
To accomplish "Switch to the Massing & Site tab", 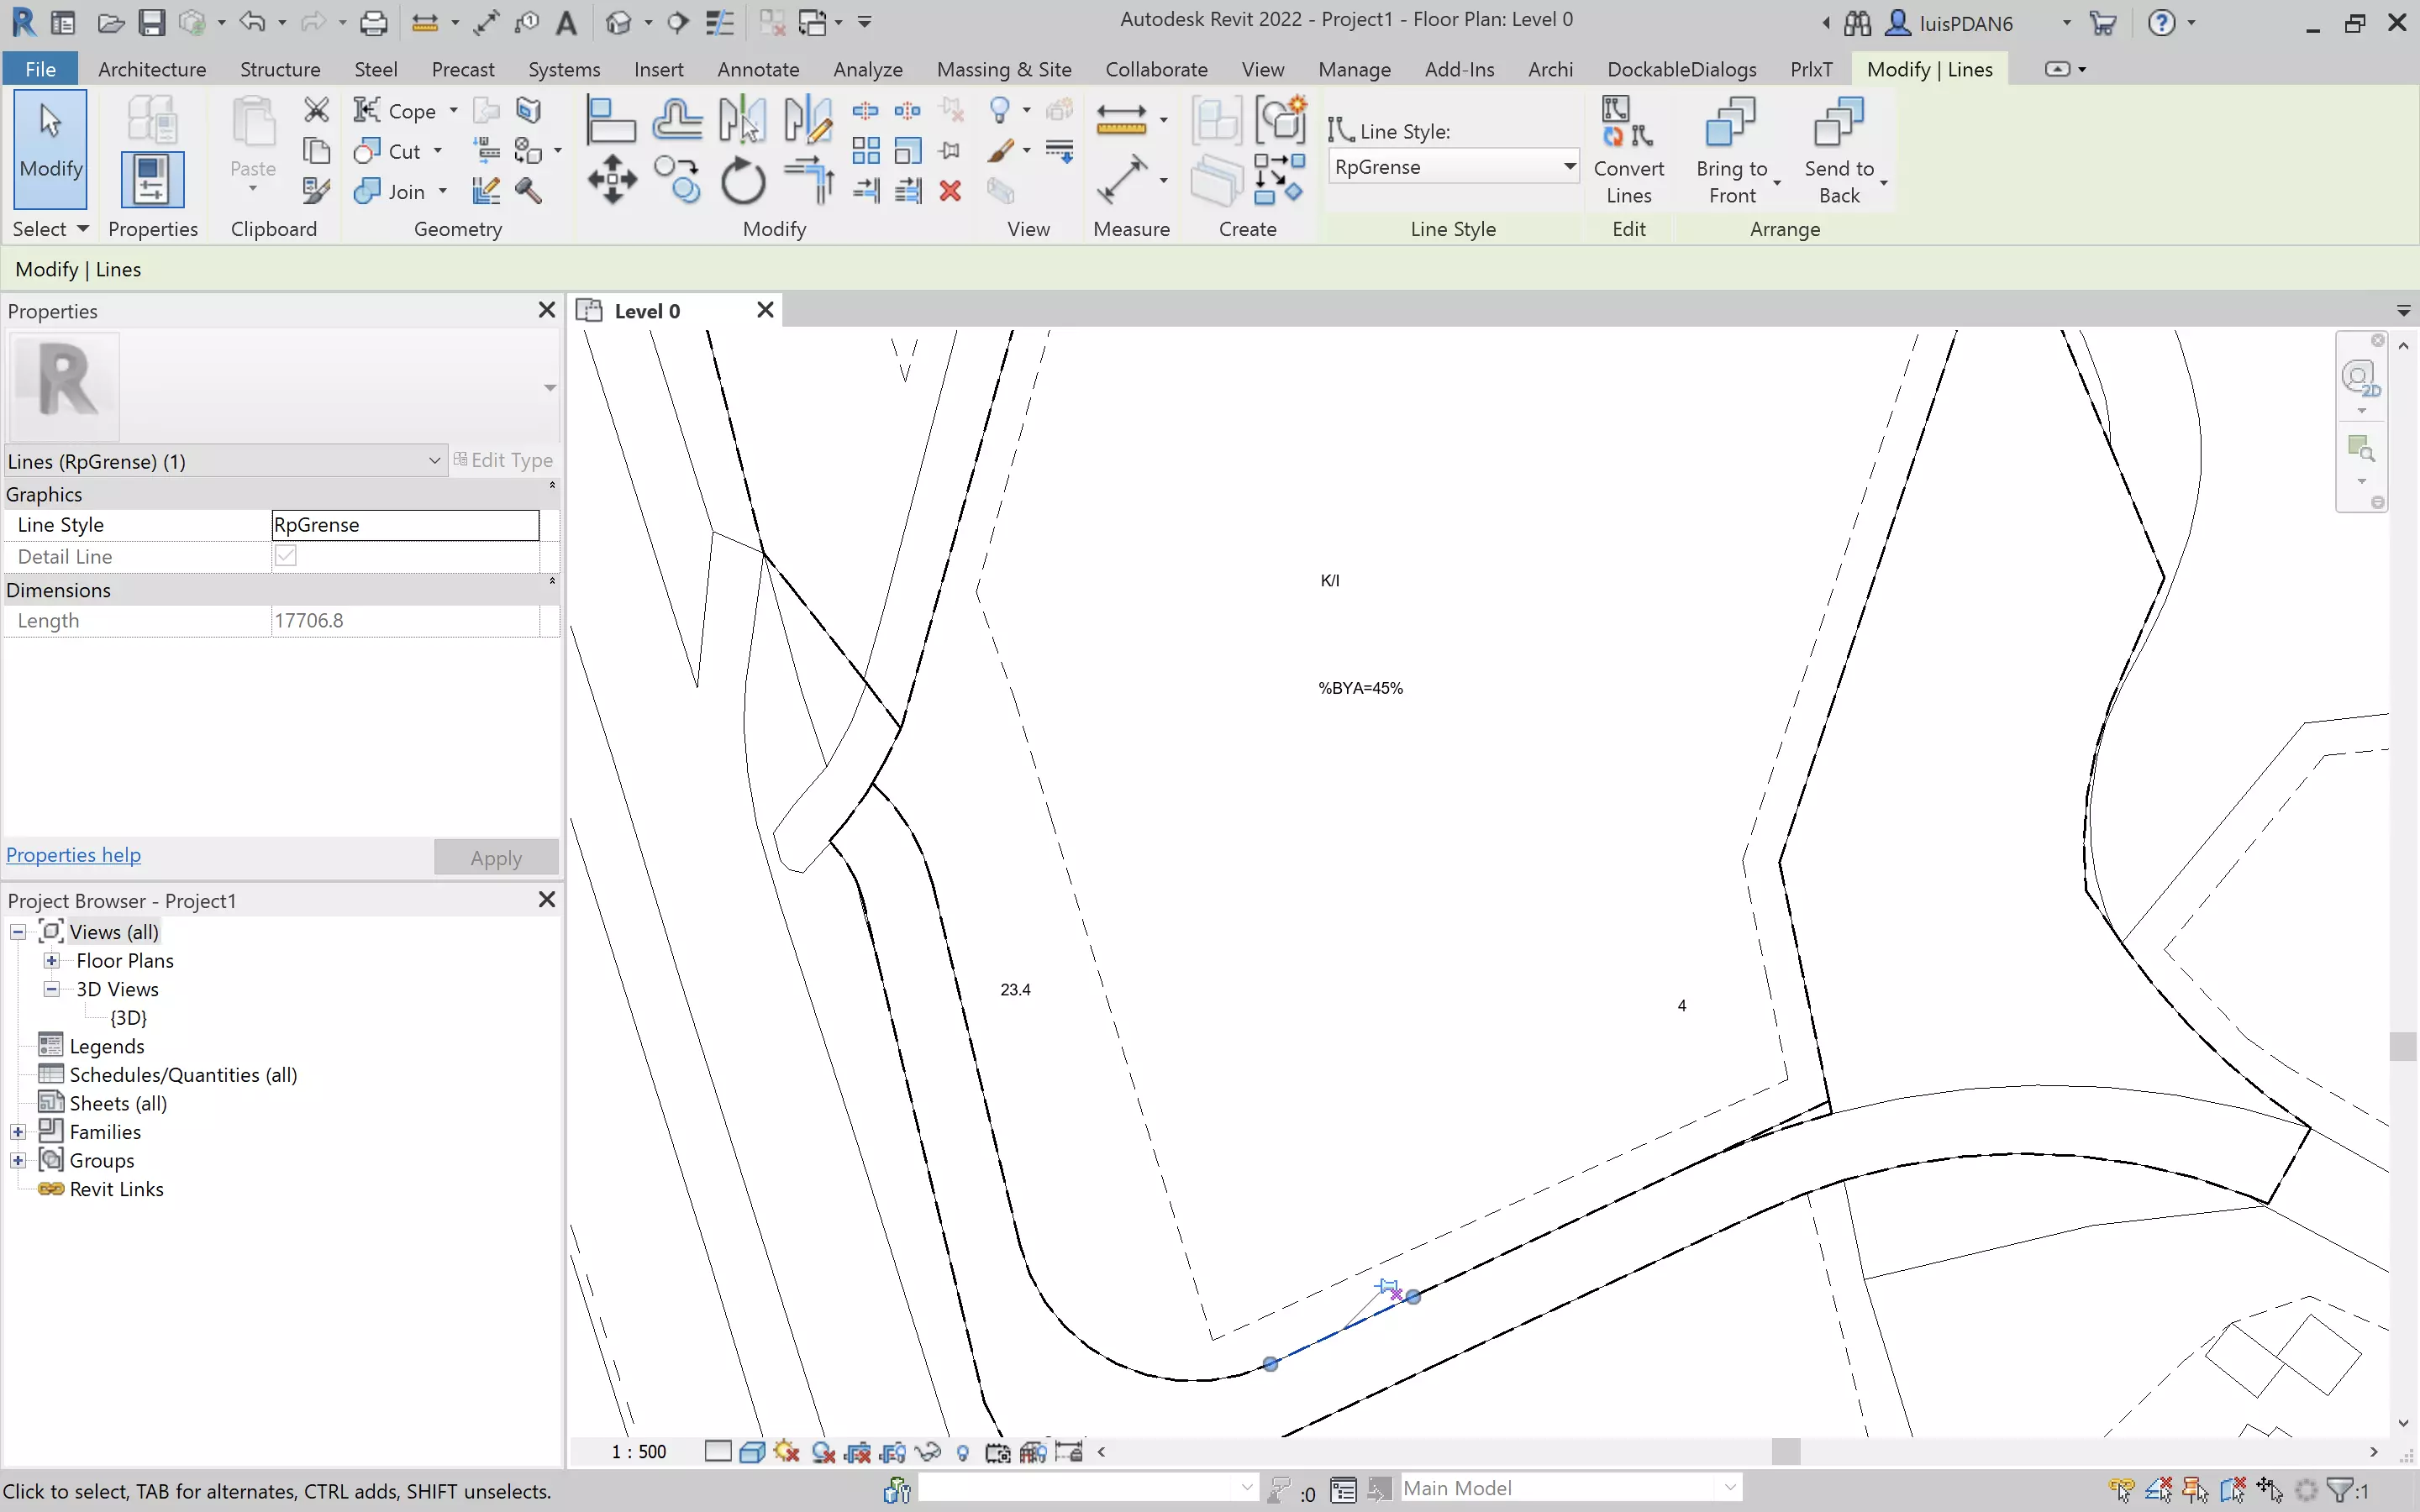I will (1003, 69).
